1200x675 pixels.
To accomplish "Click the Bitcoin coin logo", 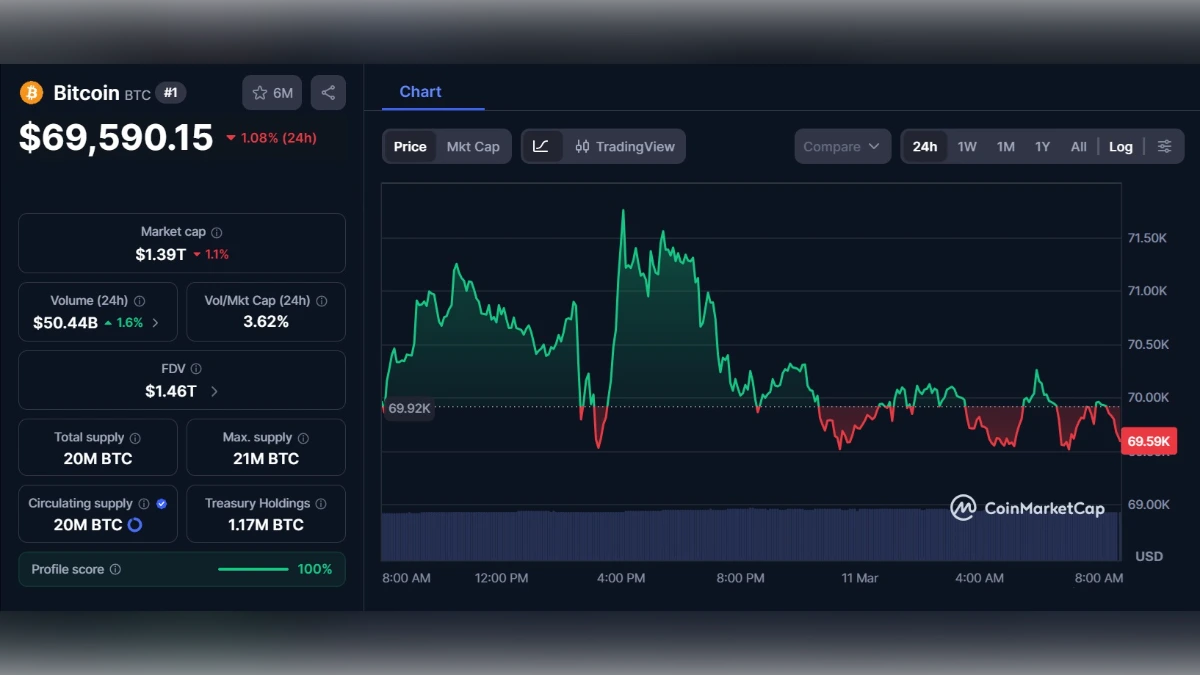I will 31,92.
